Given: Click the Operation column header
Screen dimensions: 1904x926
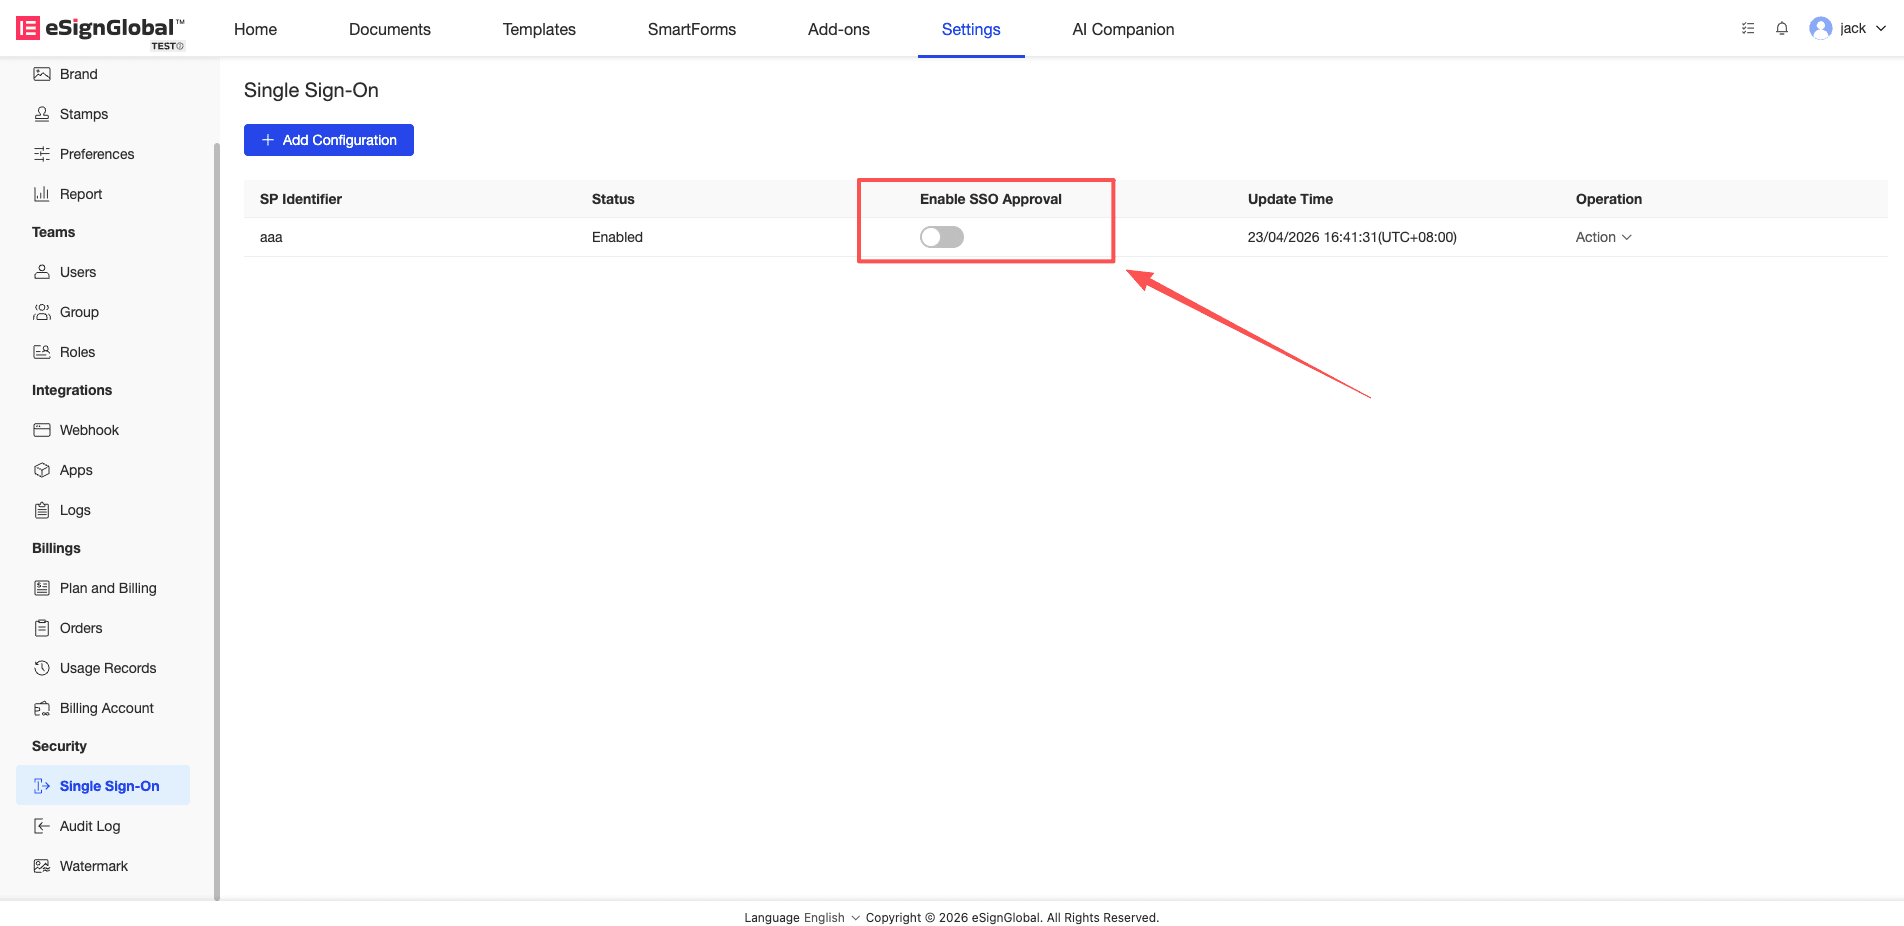Looking at the screenshot, I should click(x=1609, y=199).
